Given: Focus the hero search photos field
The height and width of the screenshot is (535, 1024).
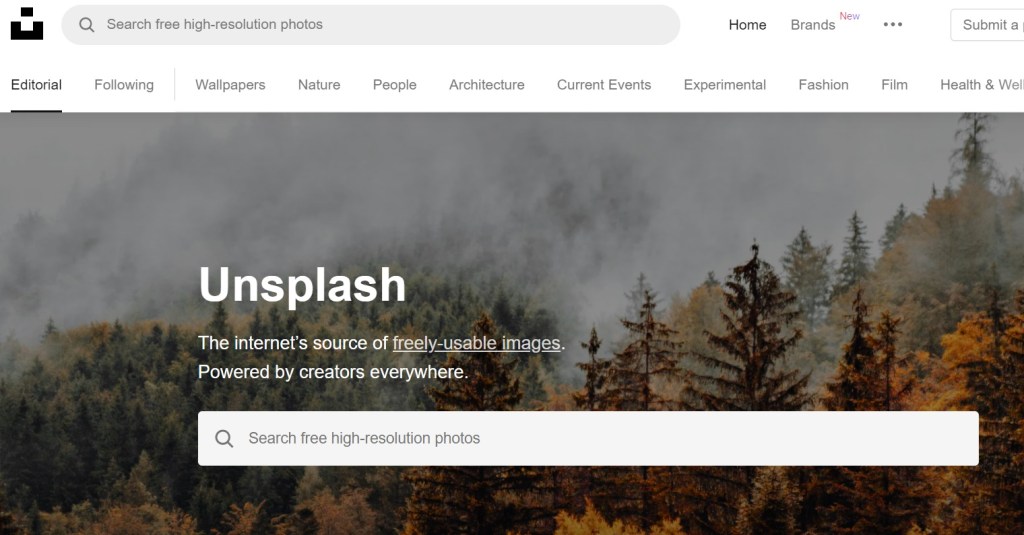Looking at the screenshot, I should (588, 438).
